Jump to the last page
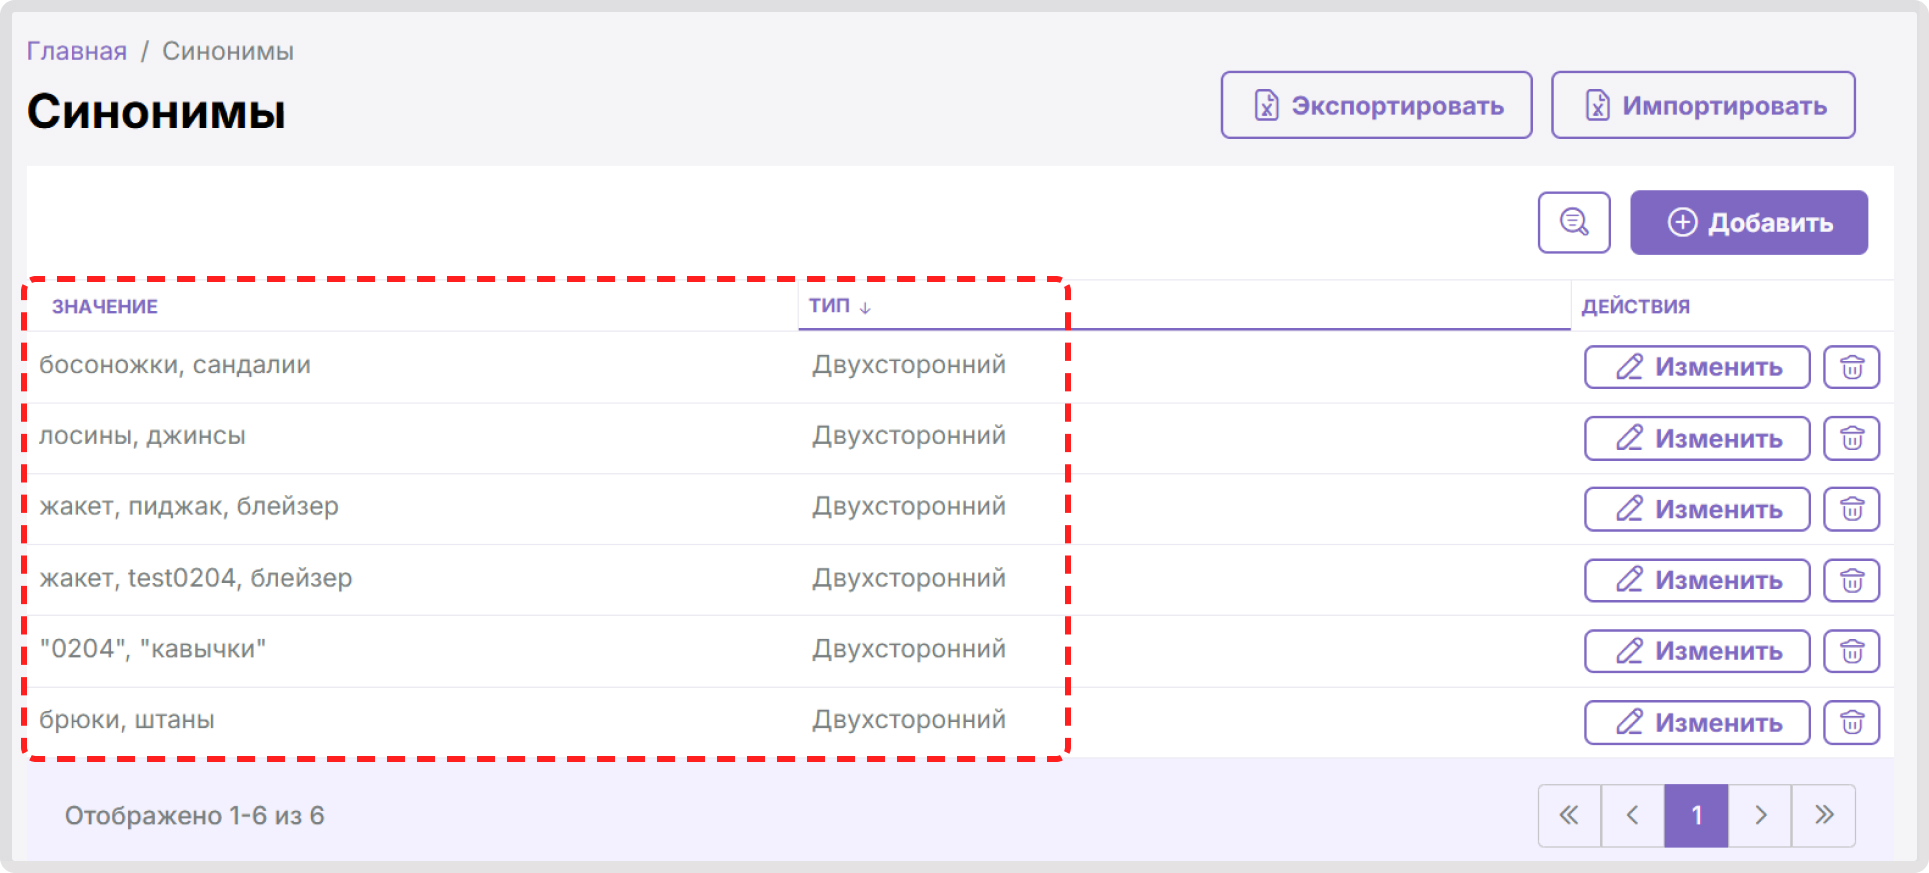 (1824, 815)
